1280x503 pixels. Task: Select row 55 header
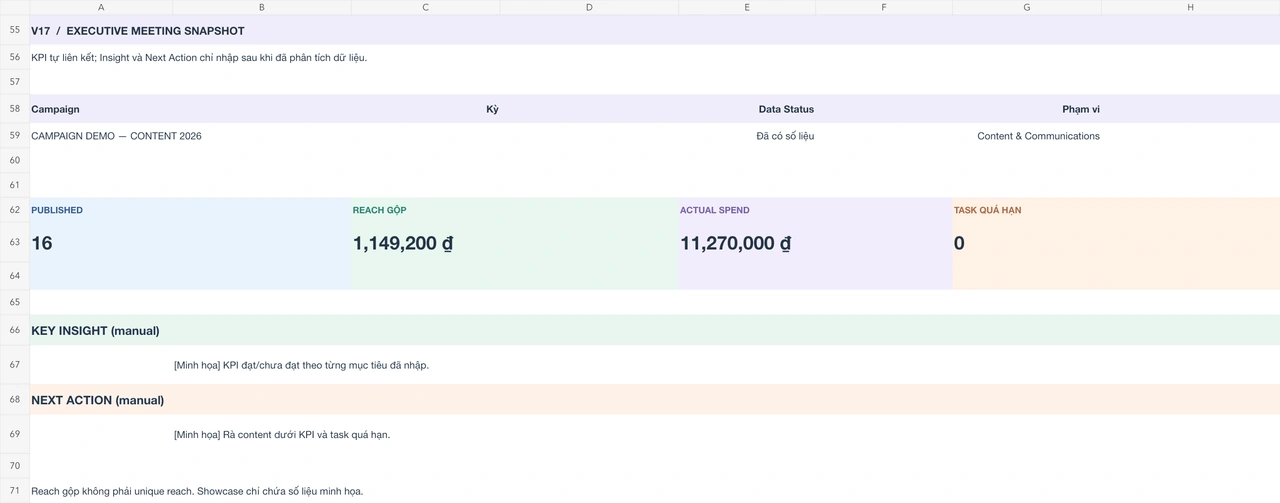click(x=15, y=30)
